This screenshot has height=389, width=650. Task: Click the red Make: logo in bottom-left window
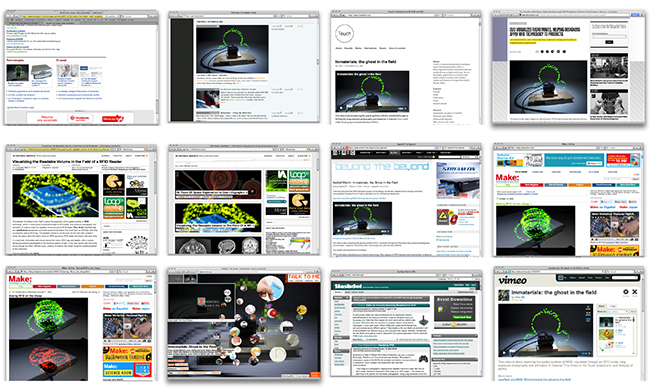point(20,279)
